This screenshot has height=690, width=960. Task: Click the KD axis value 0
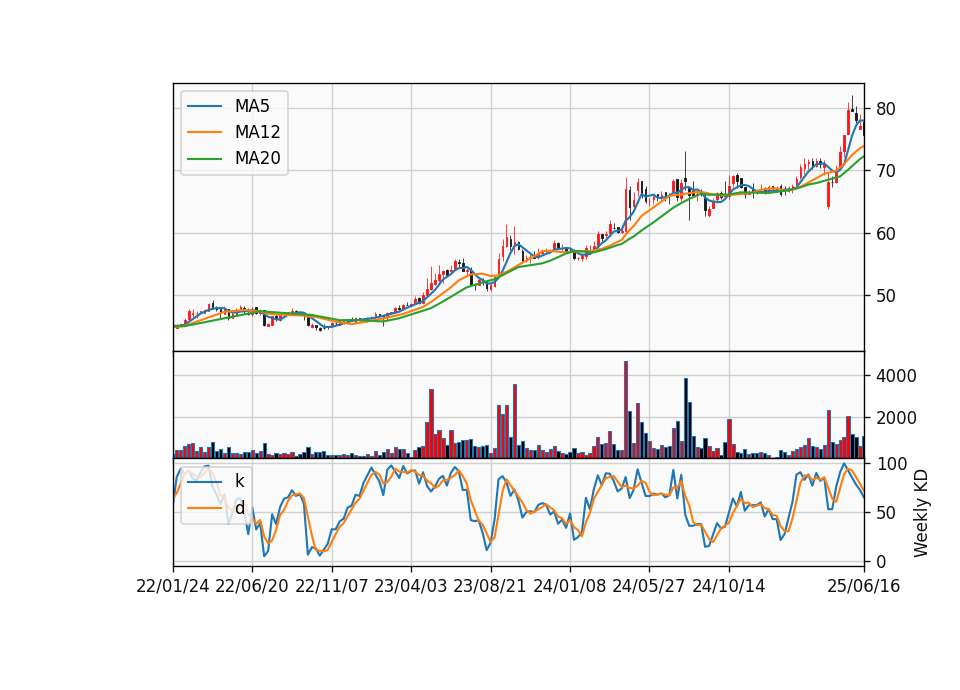point(880,561)
